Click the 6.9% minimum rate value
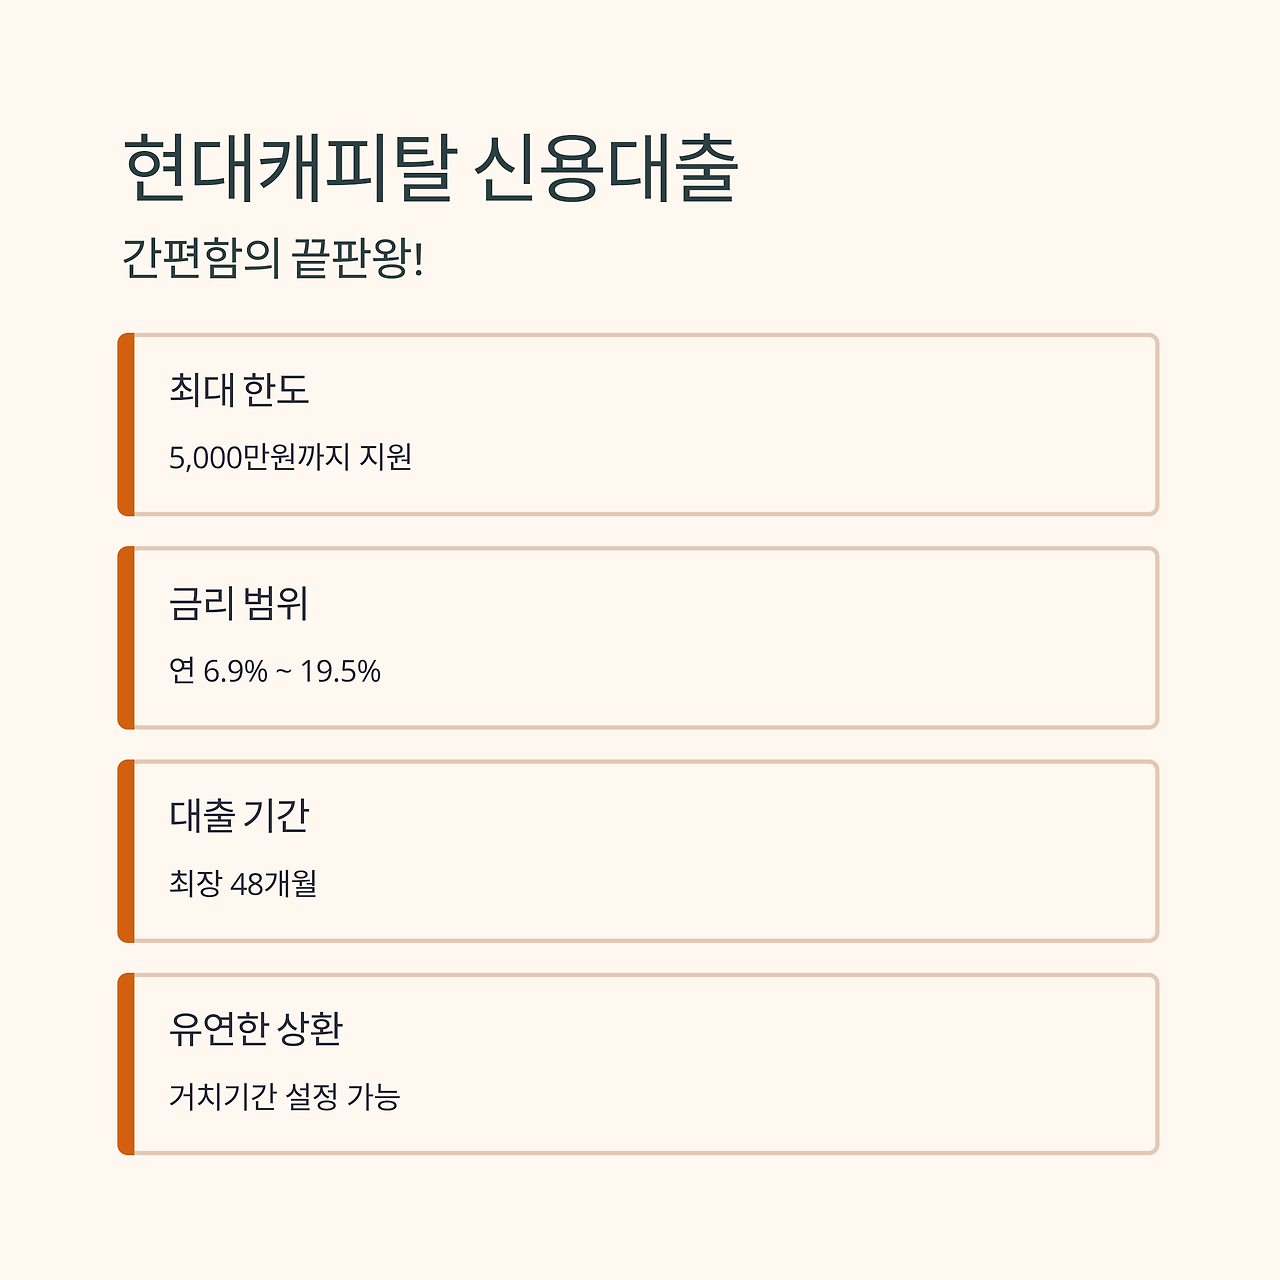This screenshot has width=1280, height=1280. [x=235, y=671]
